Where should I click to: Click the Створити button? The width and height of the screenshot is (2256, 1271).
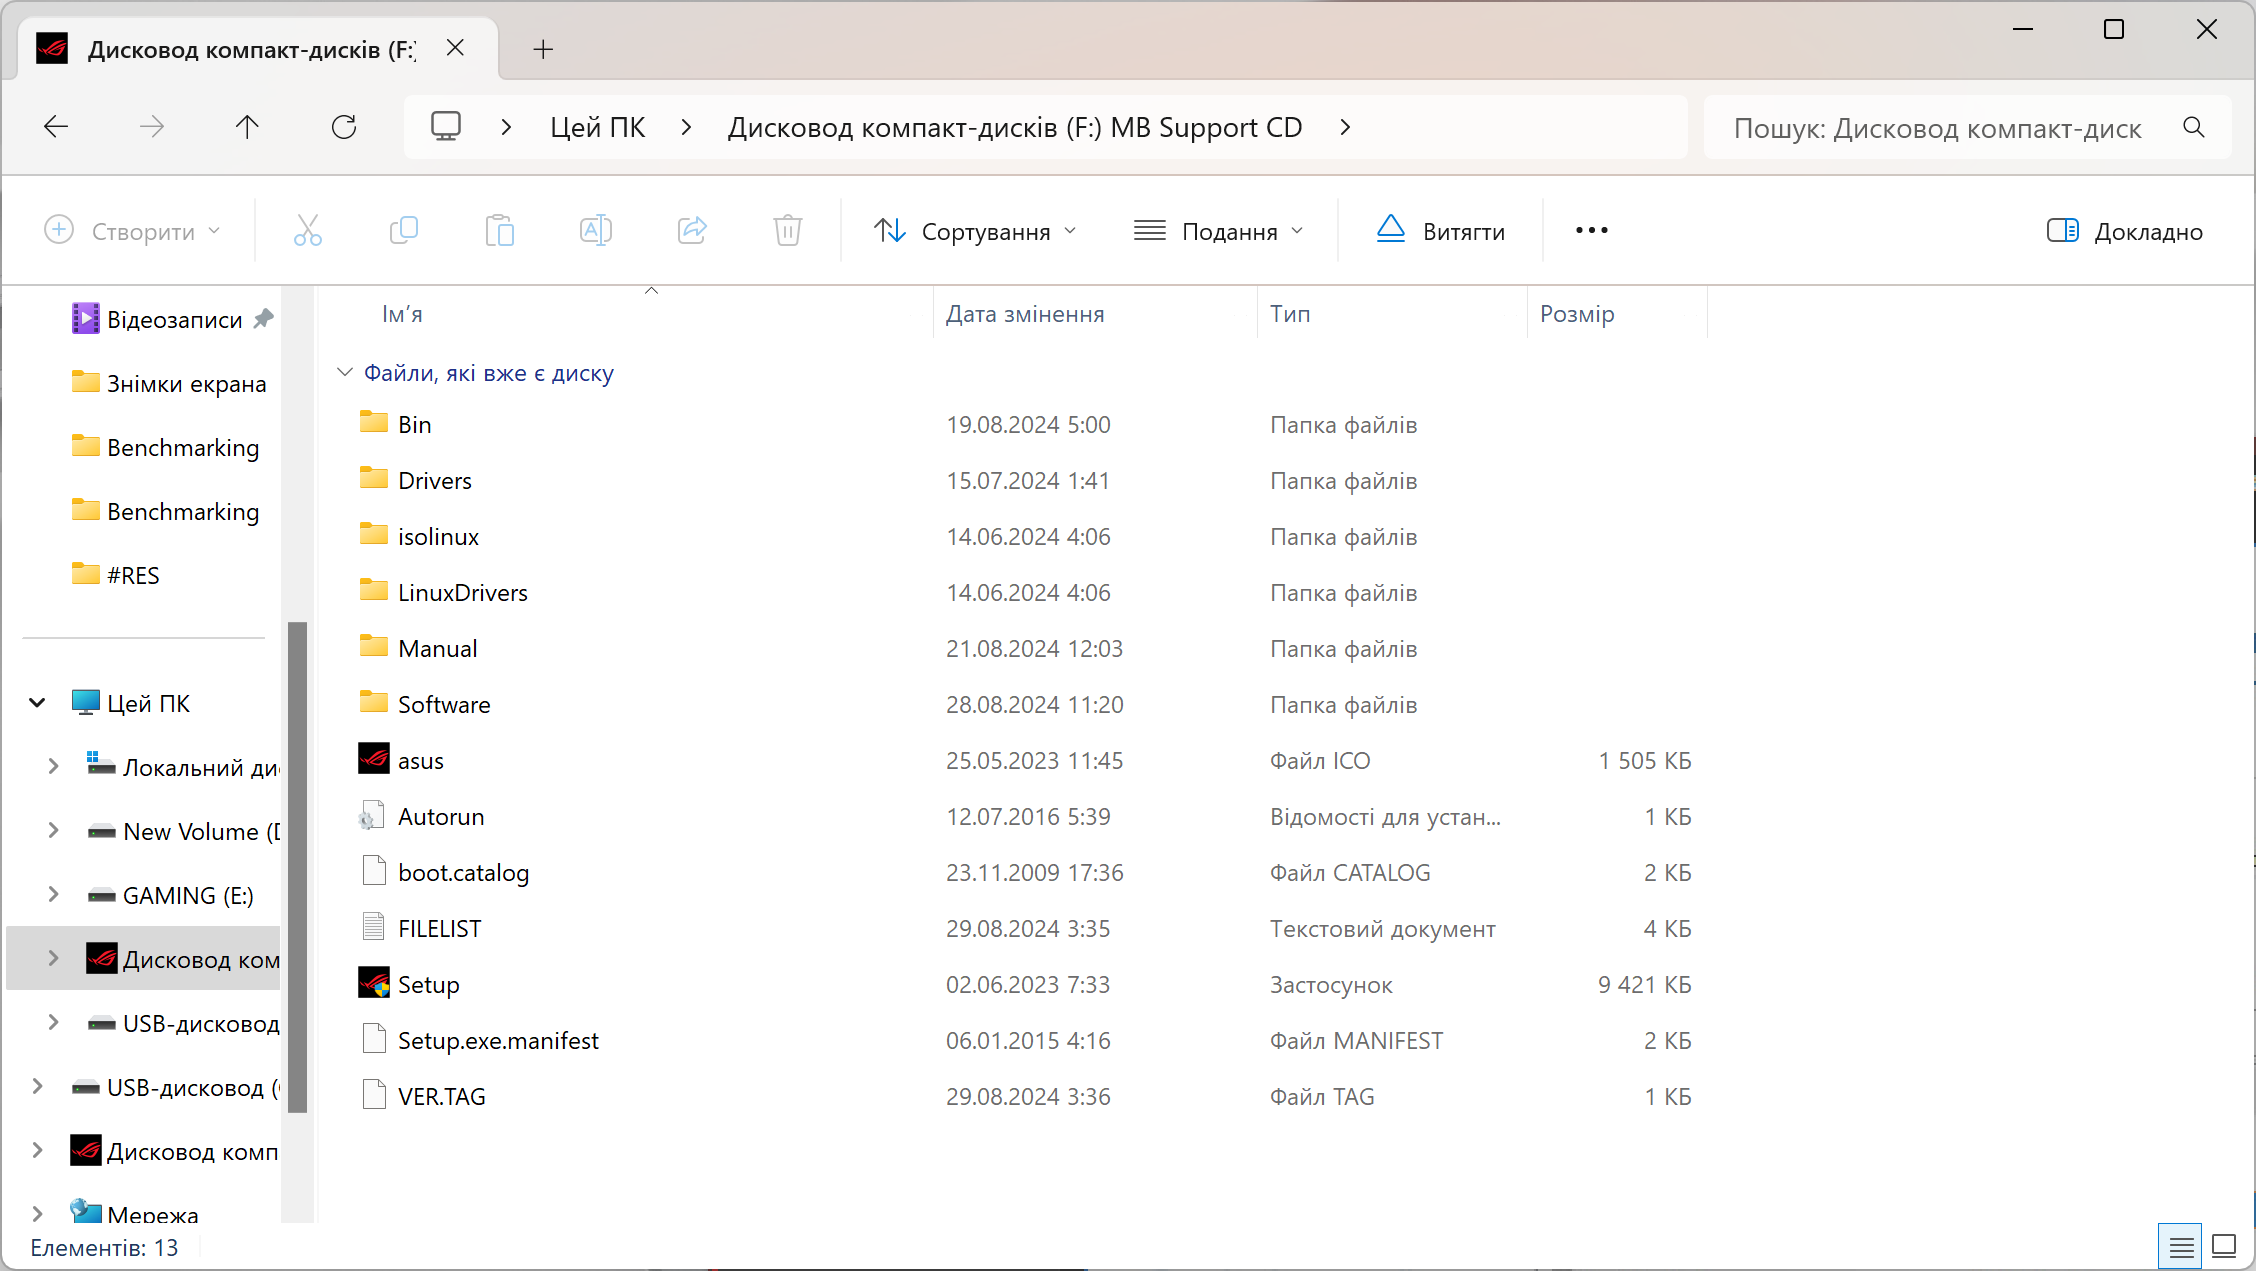pos(132,229)
